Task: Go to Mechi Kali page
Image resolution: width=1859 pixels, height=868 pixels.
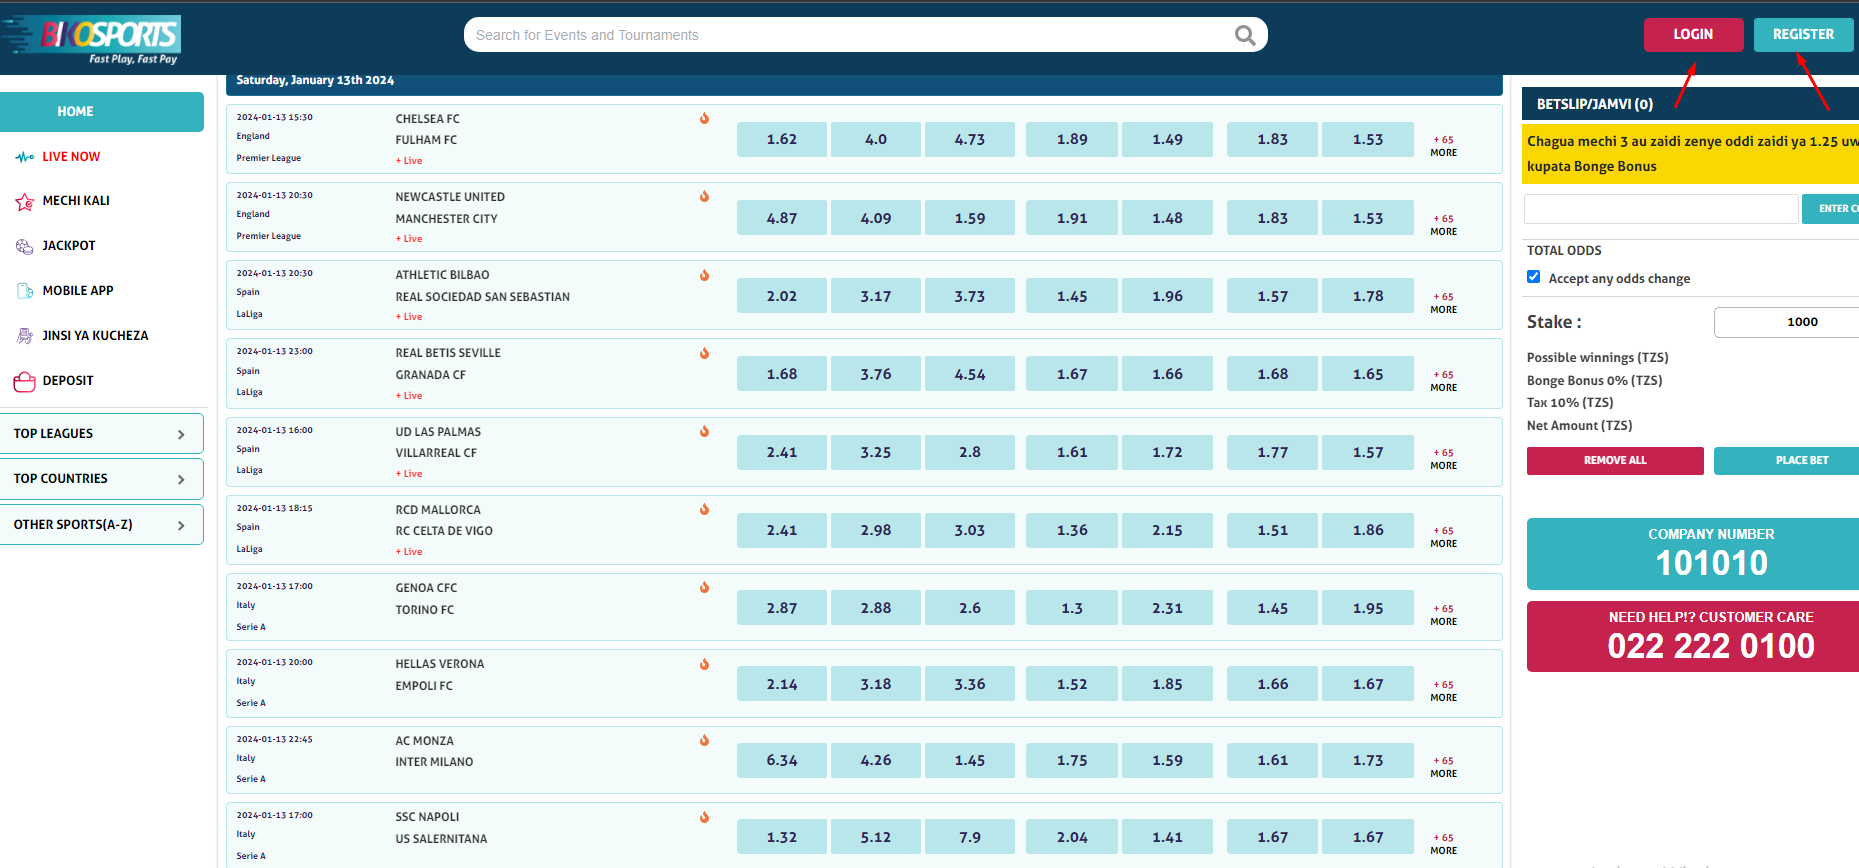Action: pyautogui.click(x=76, y=201)
